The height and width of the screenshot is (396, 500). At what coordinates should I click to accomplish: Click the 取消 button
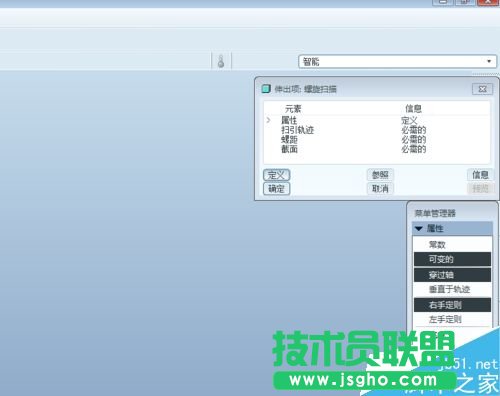(380, 189)
